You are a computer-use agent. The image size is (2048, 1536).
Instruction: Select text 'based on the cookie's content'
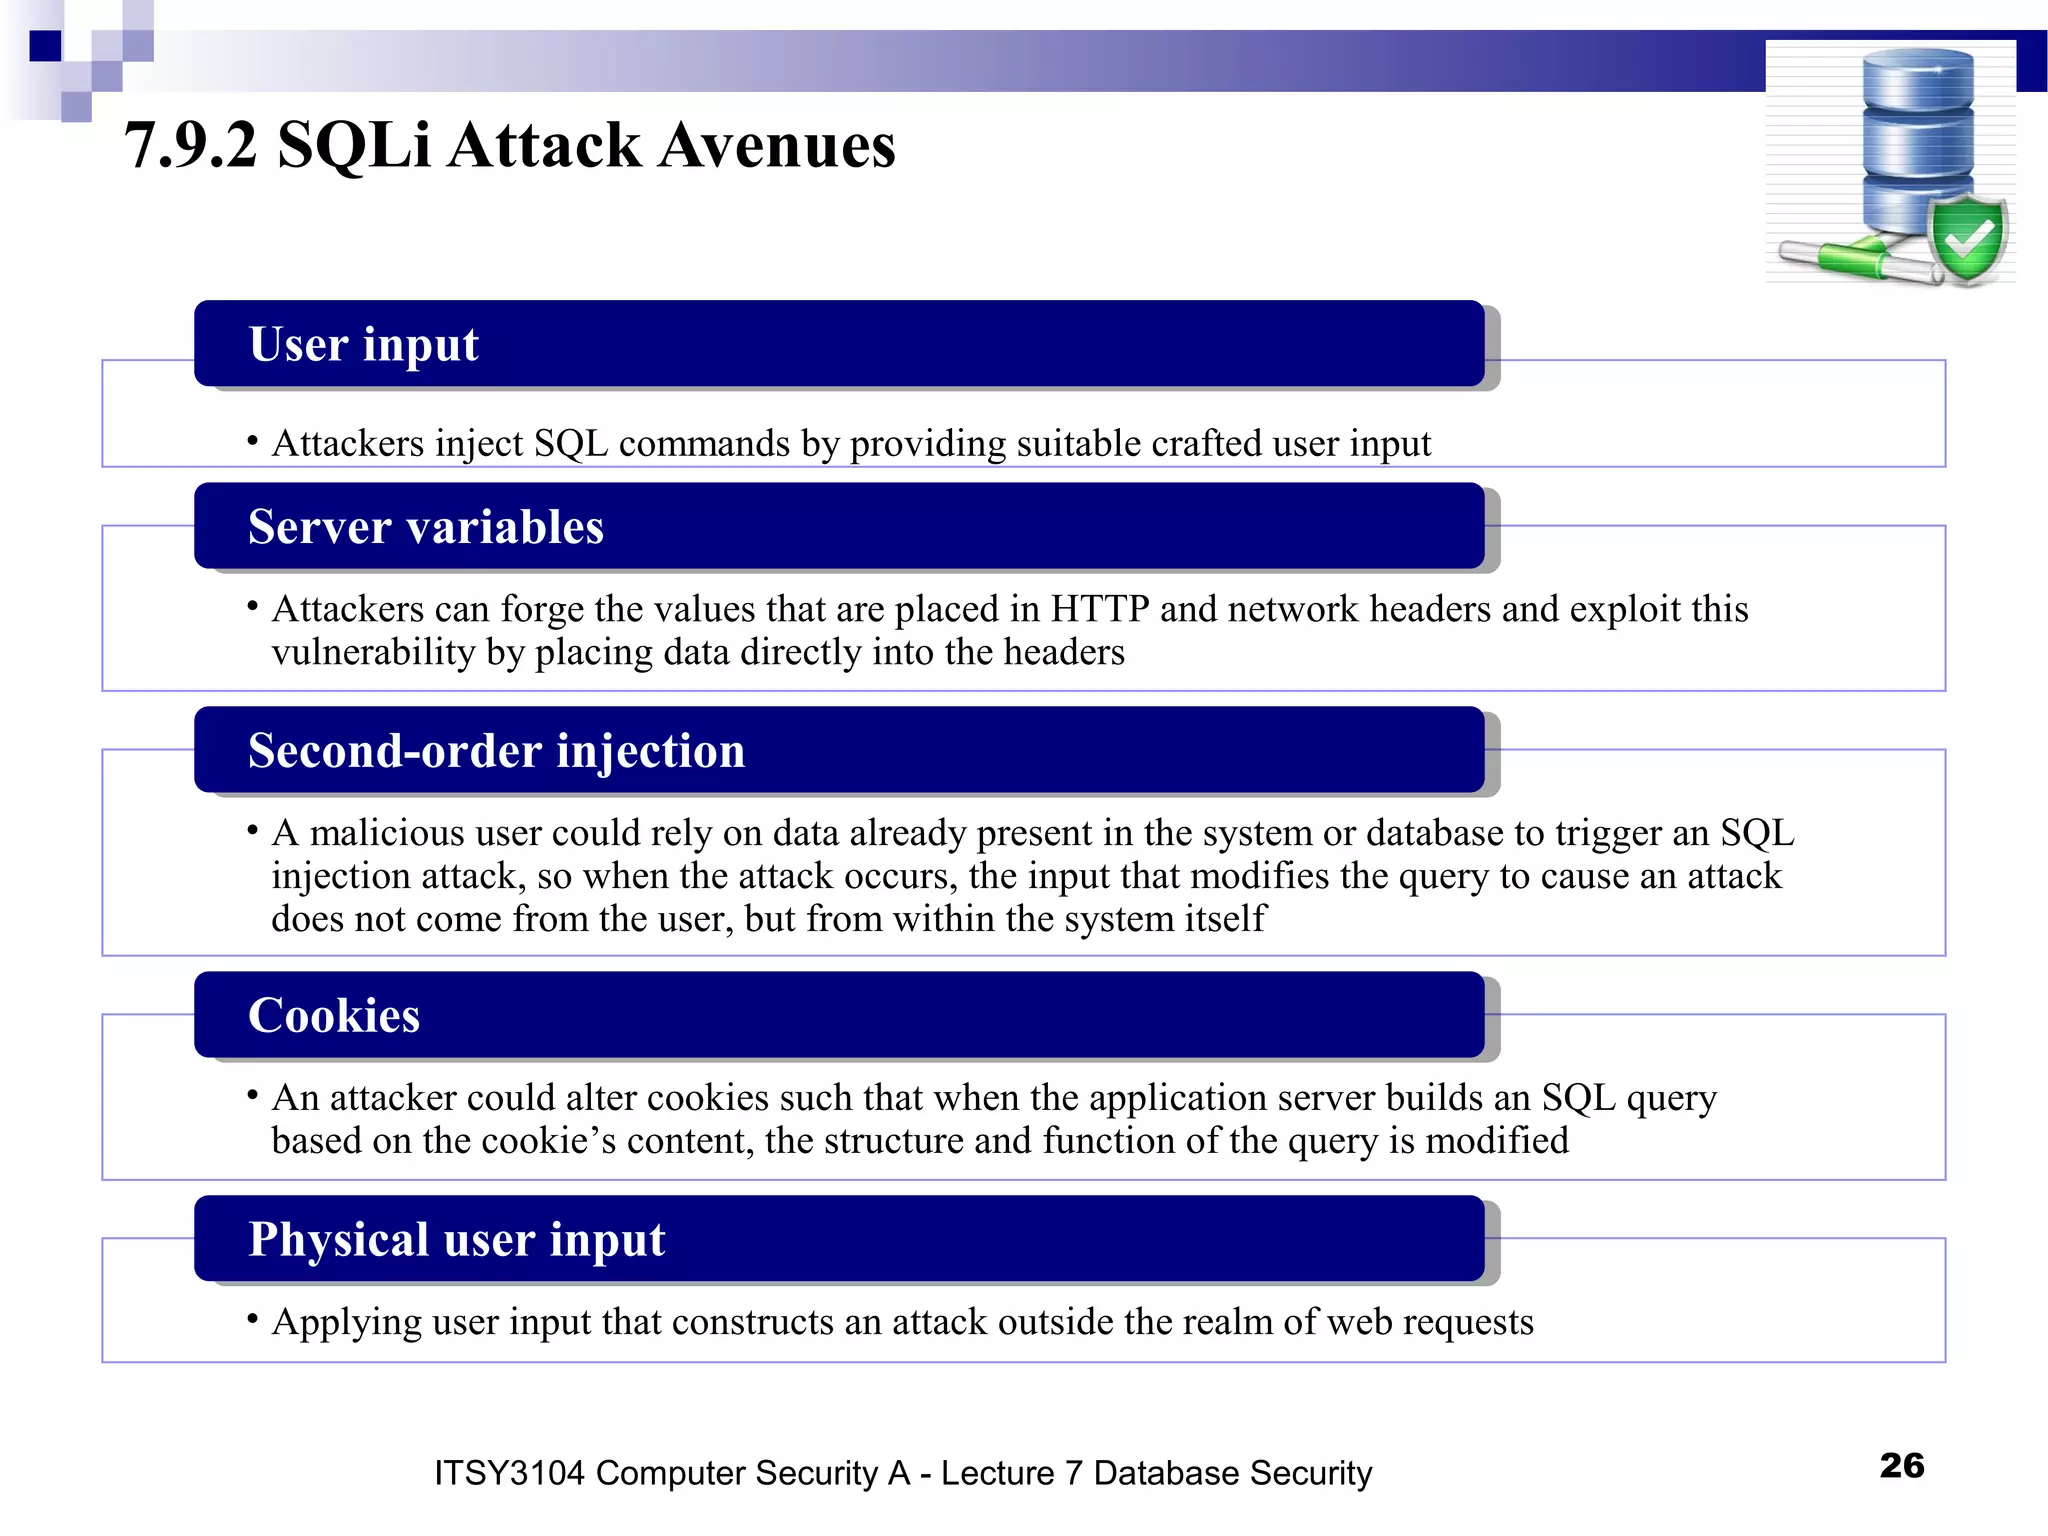tap(513, 1141)
